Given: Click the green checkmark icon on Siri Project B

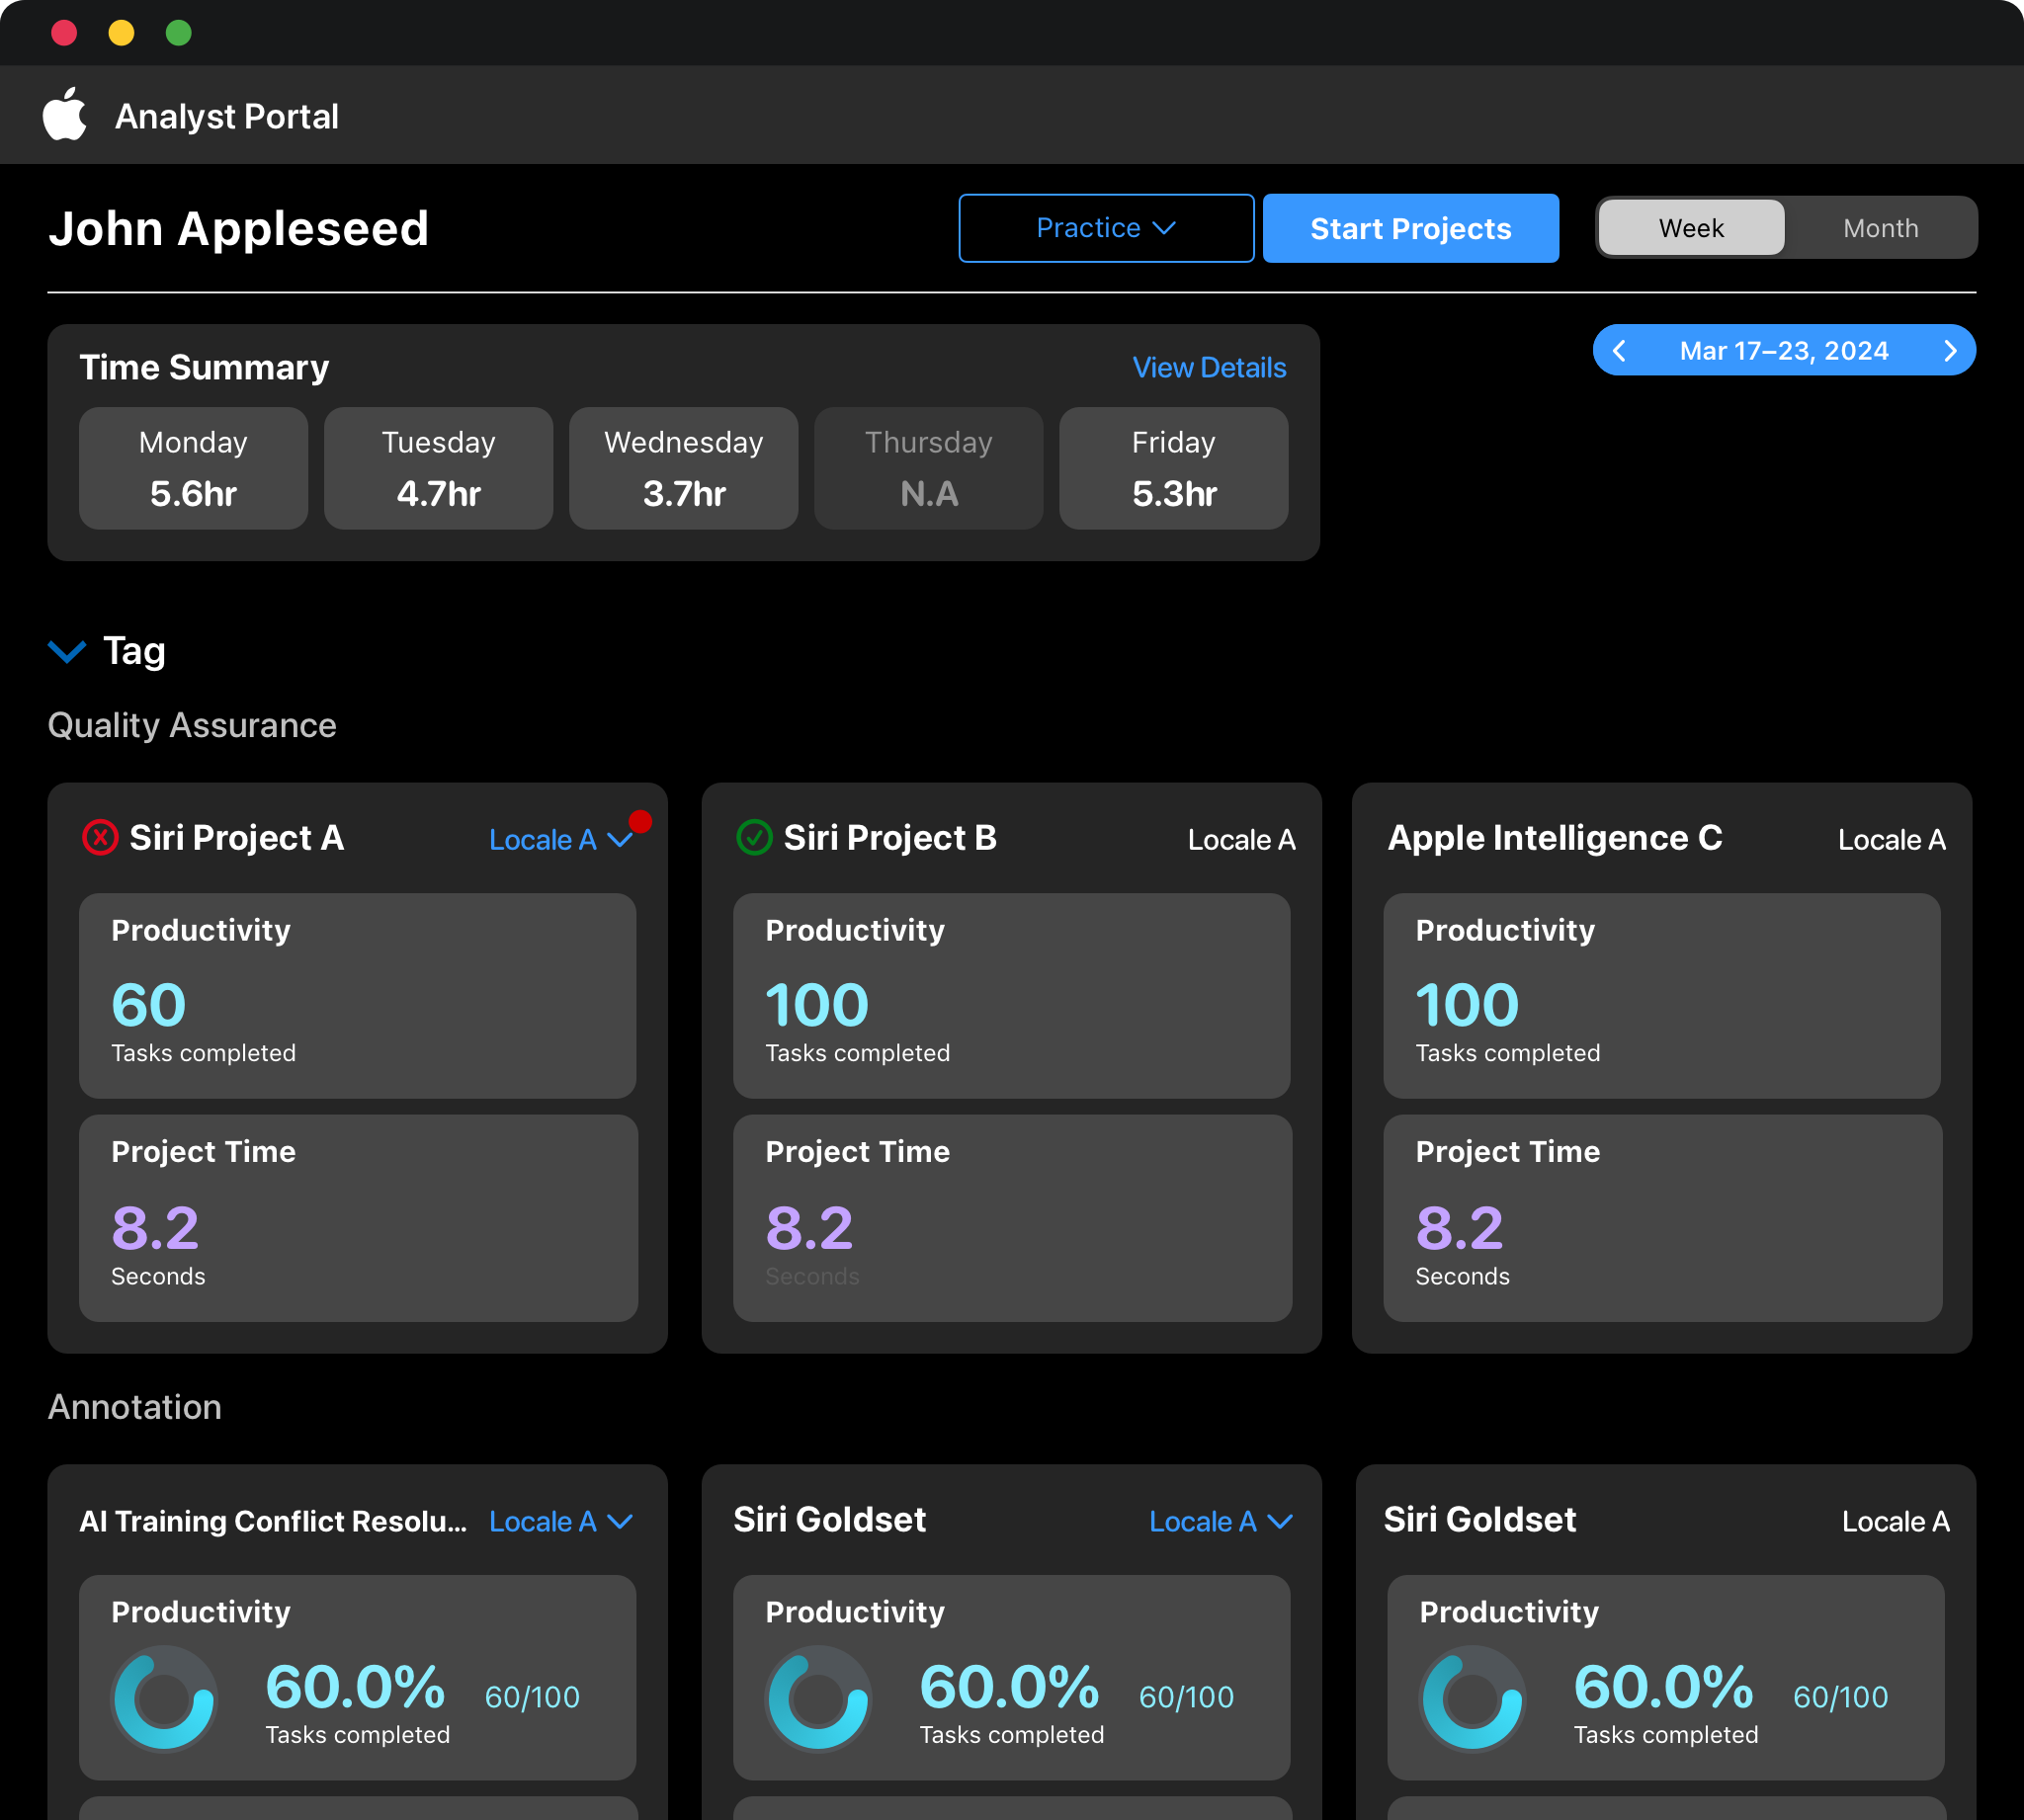Looking at the screenshot, I should point(754,837).
